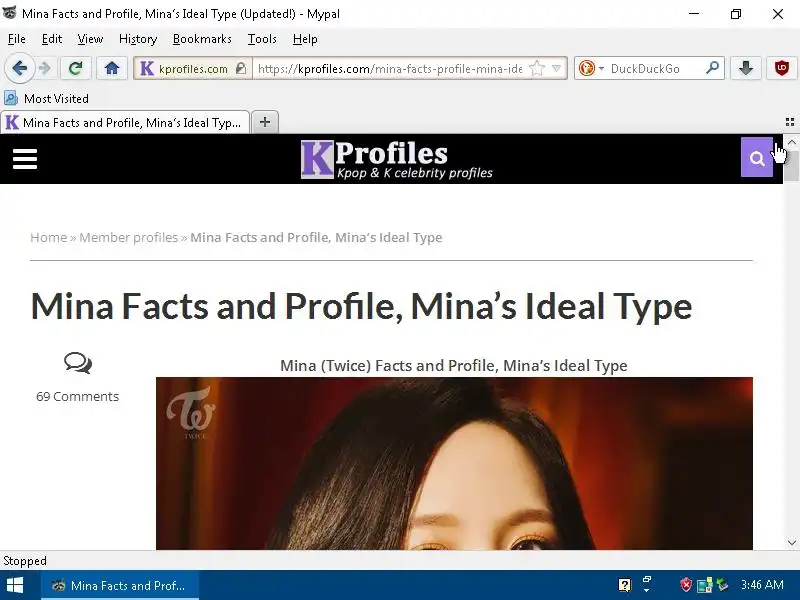Image resolution: width=800 pixels, height=600 pixels.
Task: Open the 69 Comments link
Action: click(x=78, y=396)
